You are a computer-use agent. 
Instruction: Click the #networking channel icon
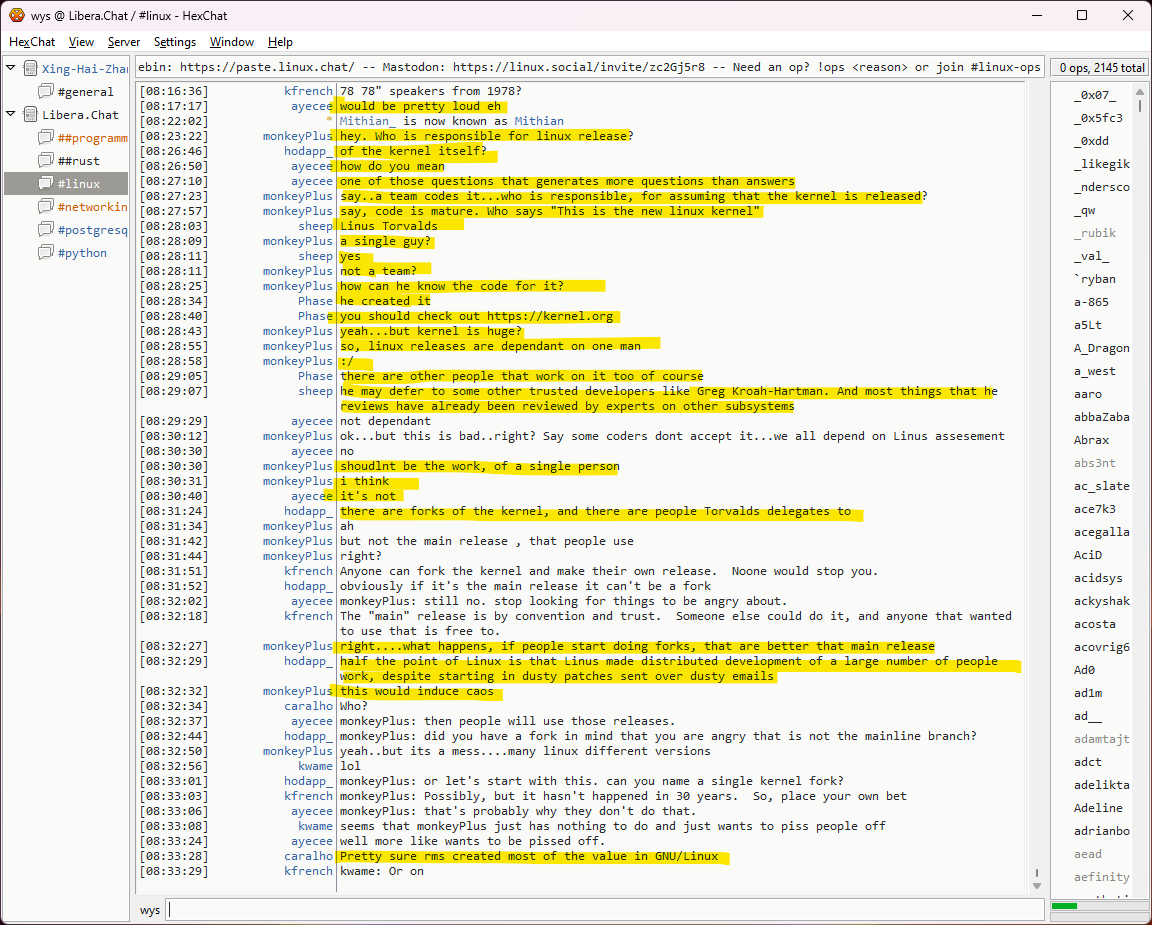pos(45,207)
